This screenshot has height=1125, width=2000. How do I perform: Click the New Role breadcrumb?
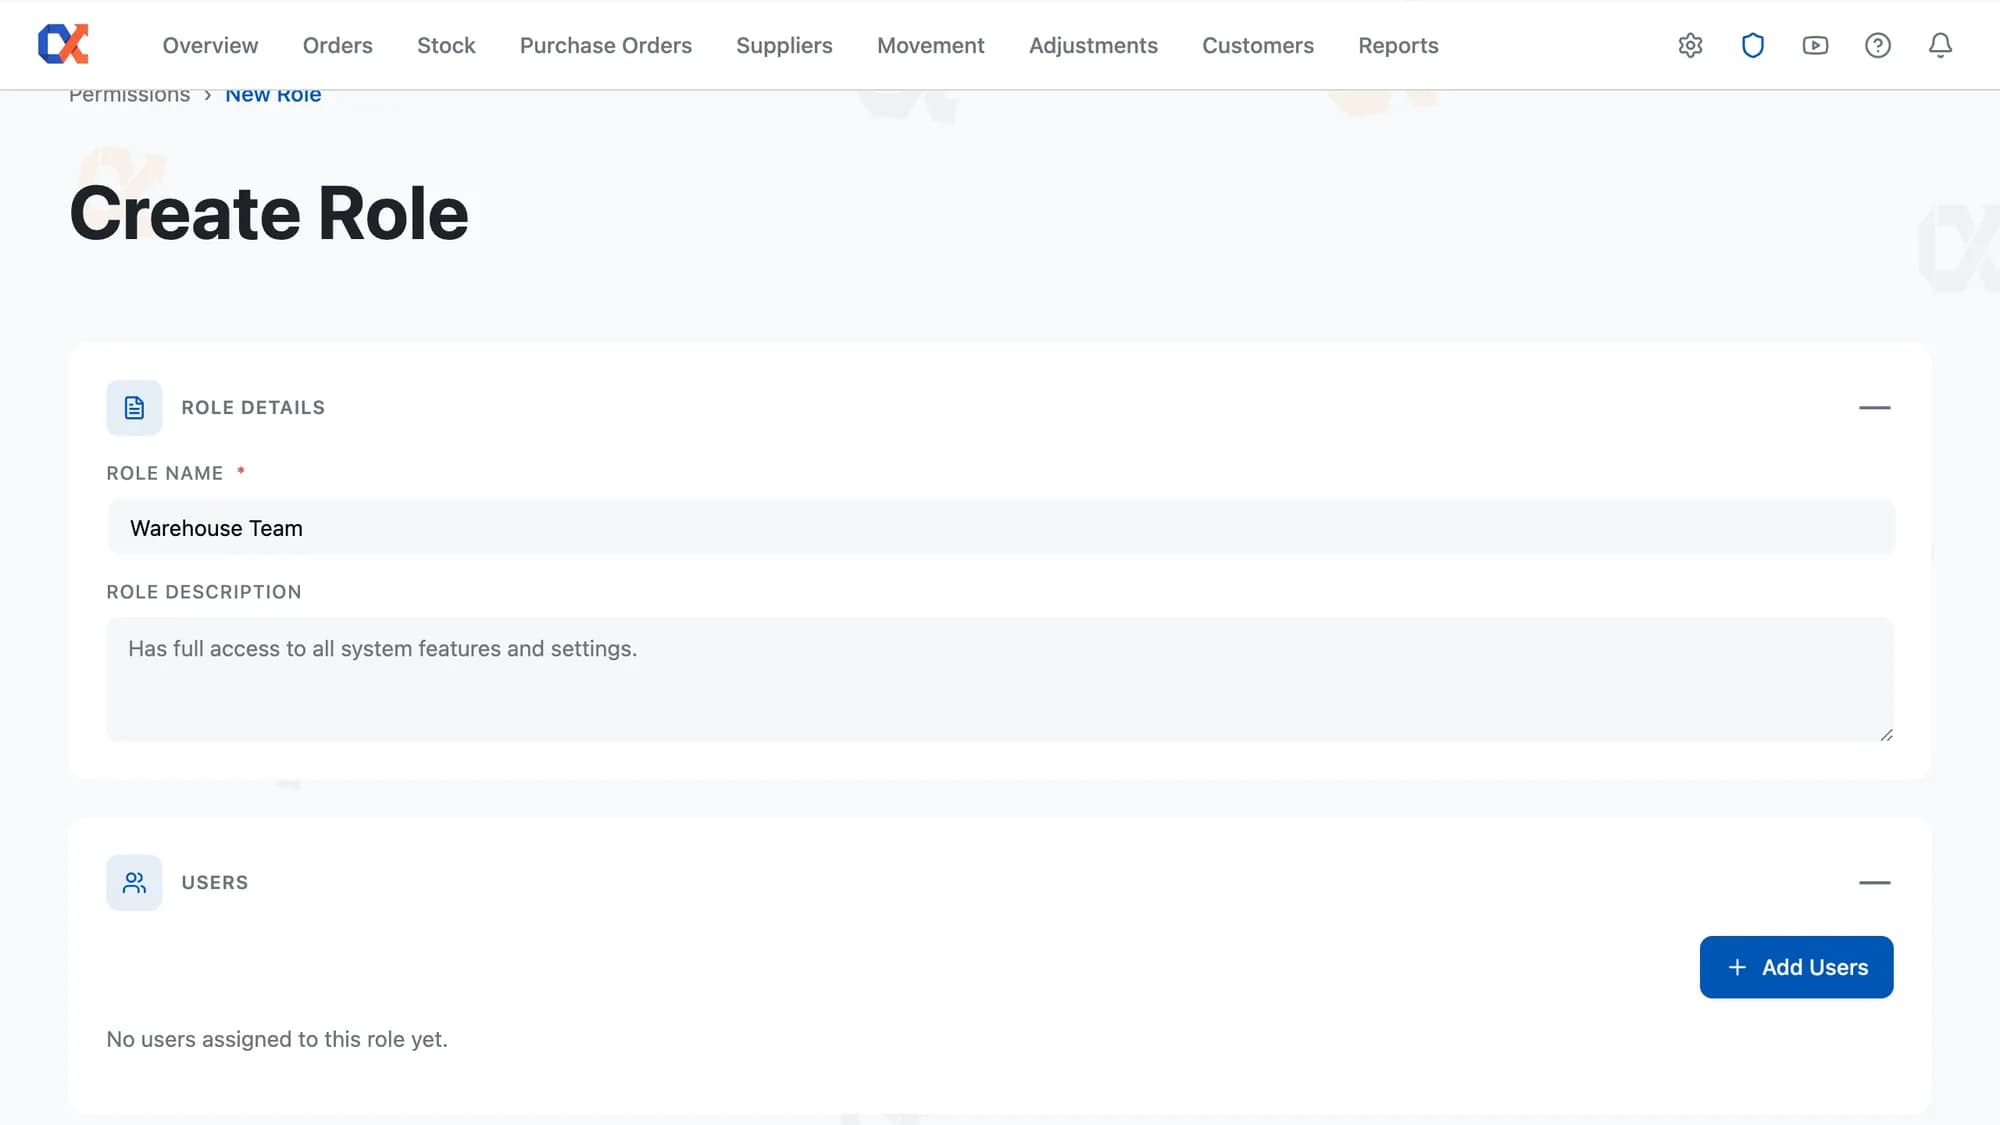273,95
